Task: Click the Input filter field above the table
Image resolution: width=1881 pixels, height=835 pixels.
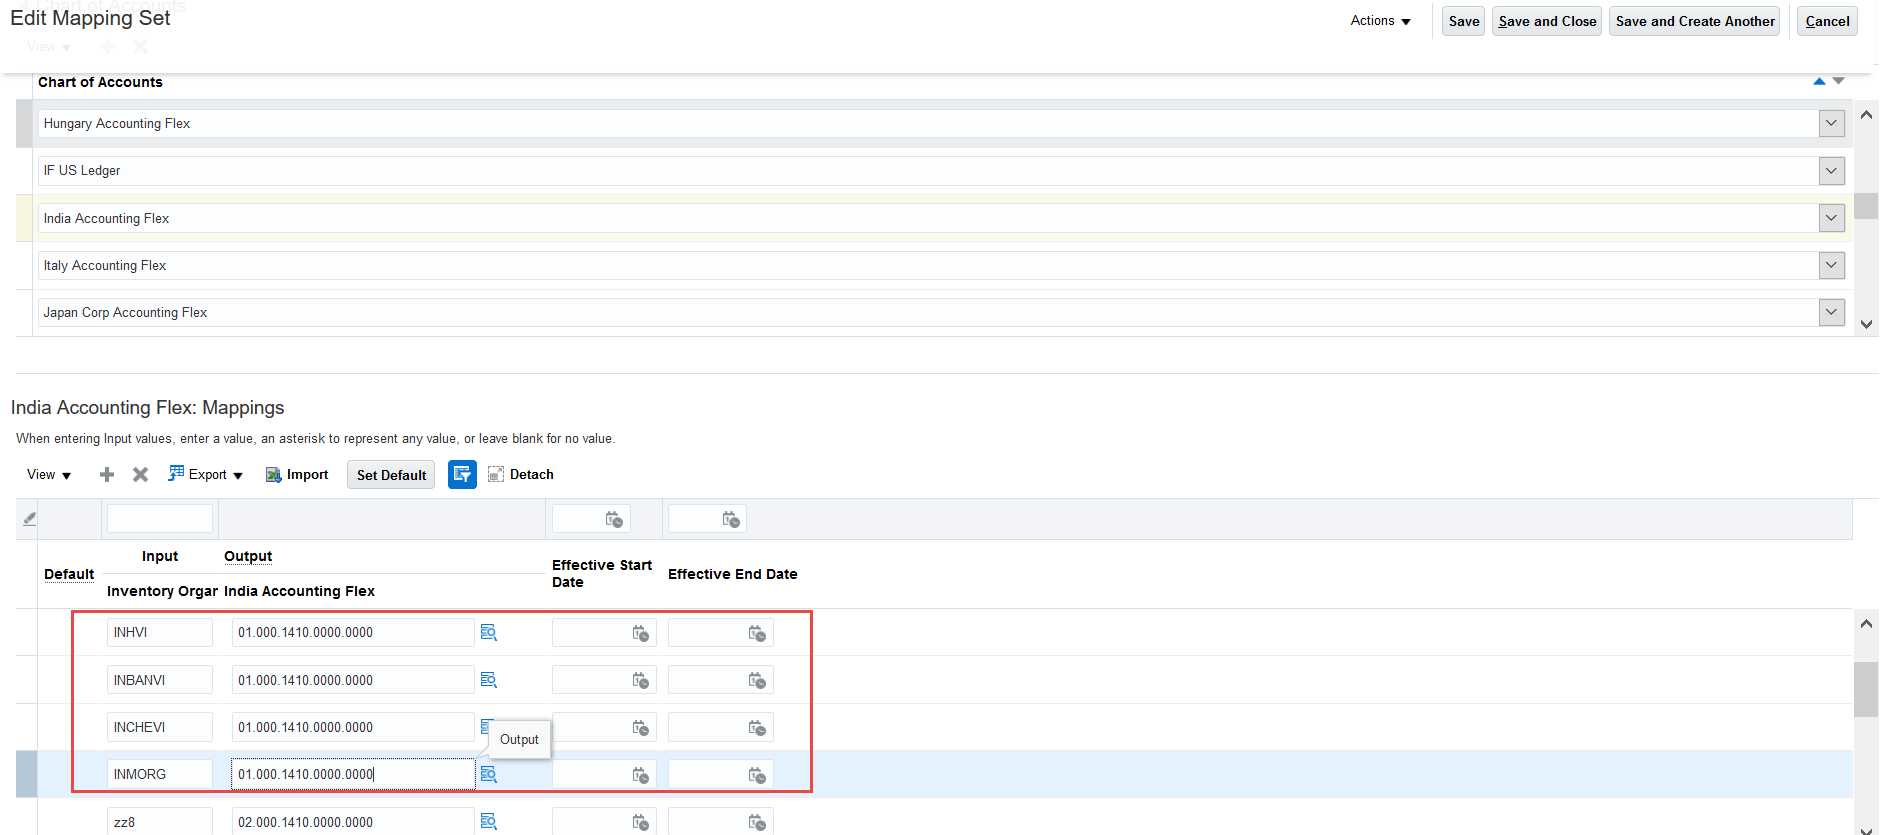Action: click(160, 519)
